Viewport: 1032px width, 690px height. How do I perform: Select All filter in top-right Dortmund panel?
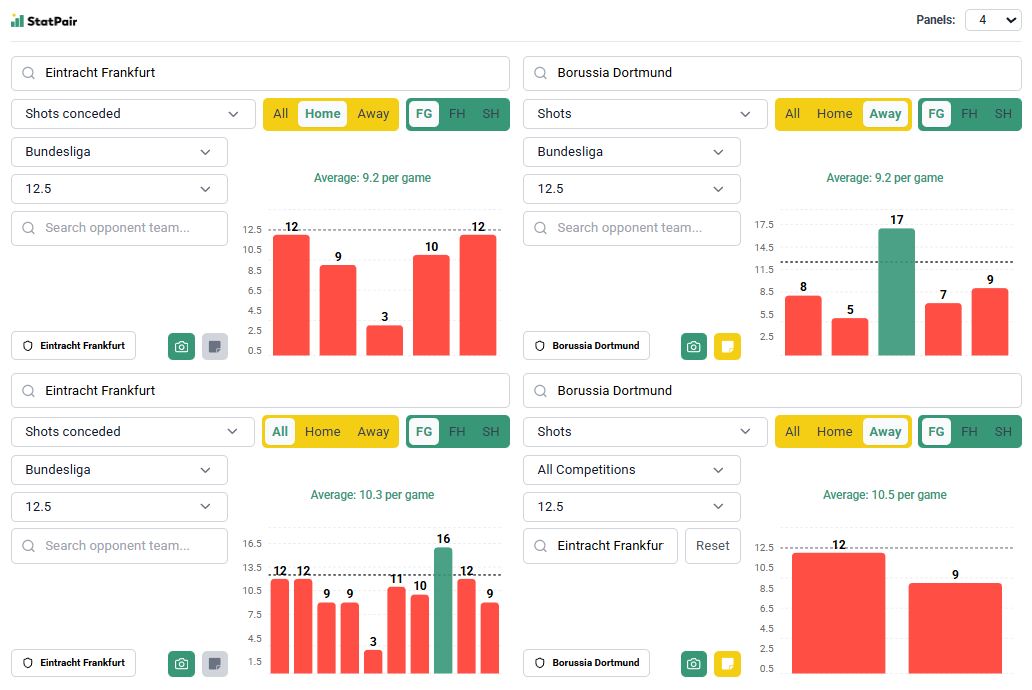[792, 114]
